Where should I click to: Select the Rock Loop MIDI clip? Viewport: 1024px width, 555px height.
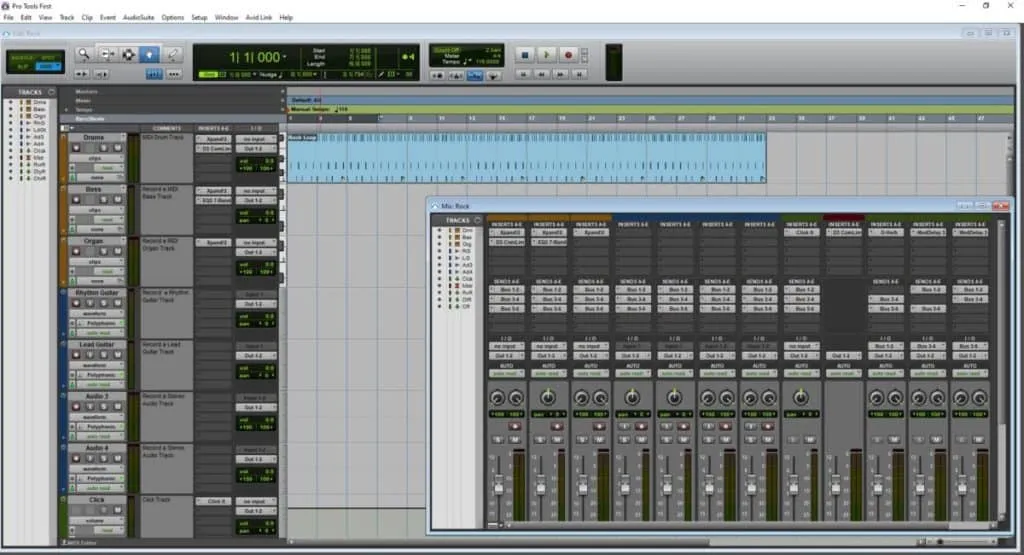tap(526, 158)
